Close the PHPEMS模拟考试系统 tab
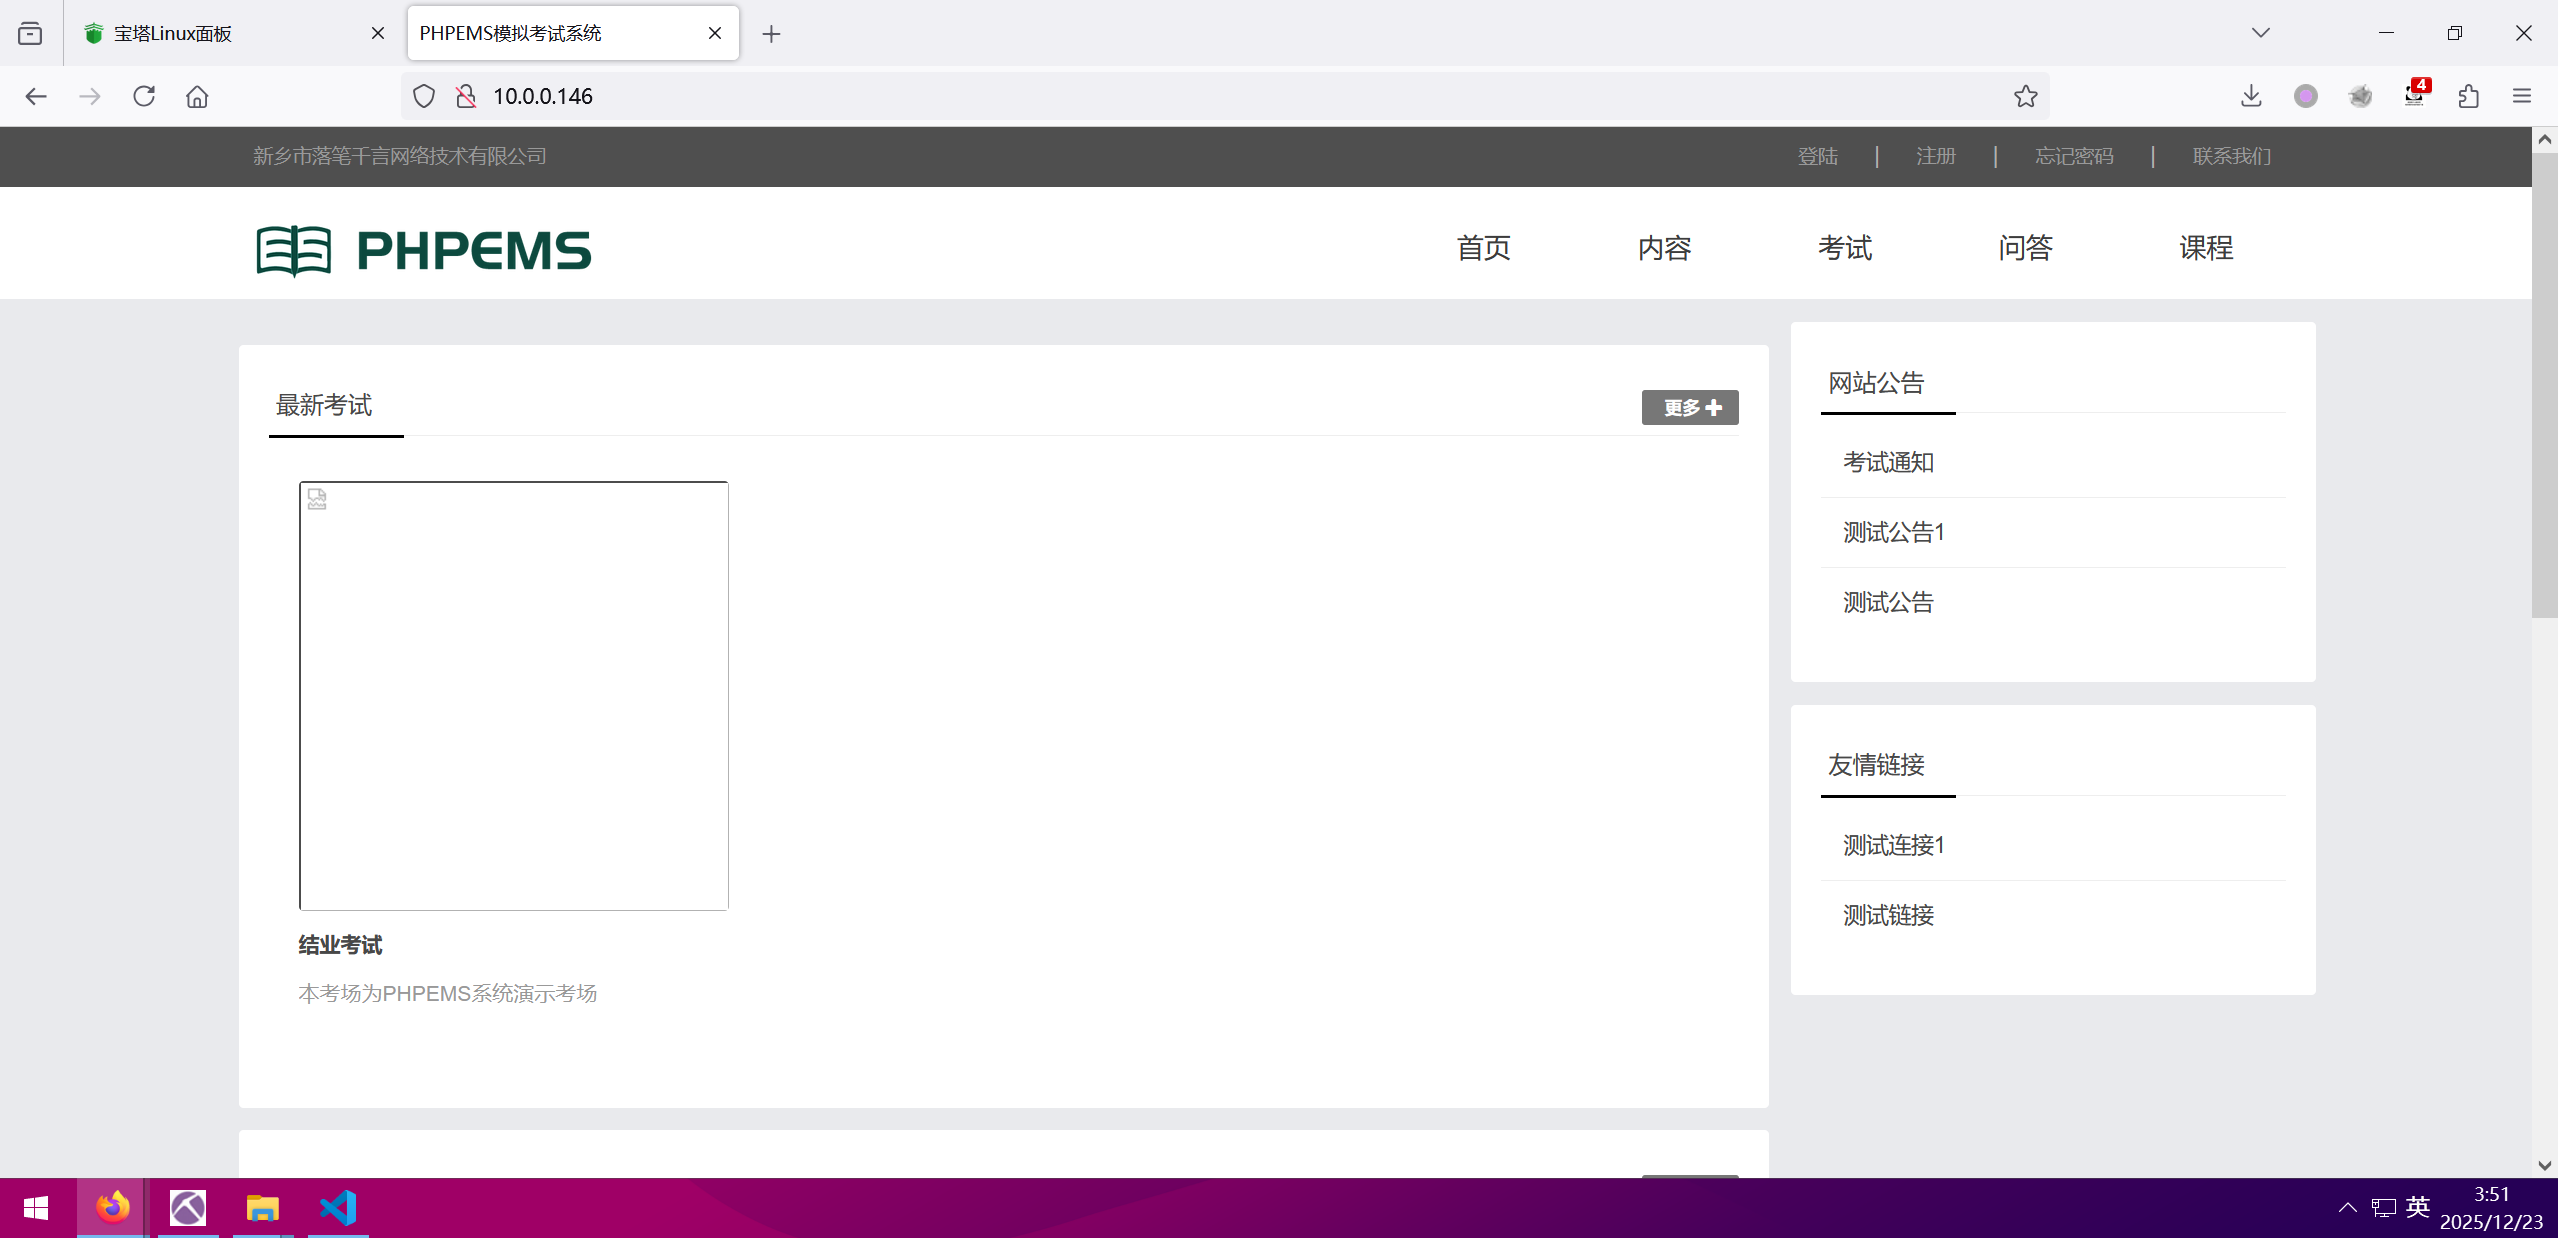The height and width of the screenshot is (1238, 2558). pos(715,33)
